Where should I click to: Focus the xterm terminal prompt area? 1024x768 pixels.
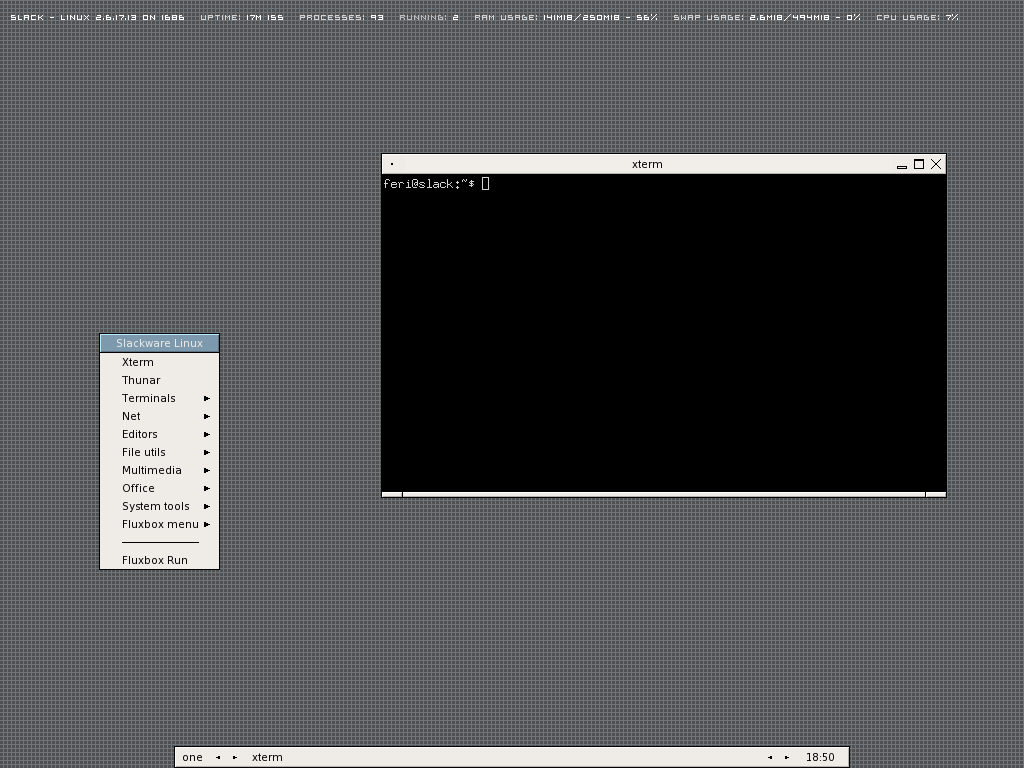click(x=664, y=332)
